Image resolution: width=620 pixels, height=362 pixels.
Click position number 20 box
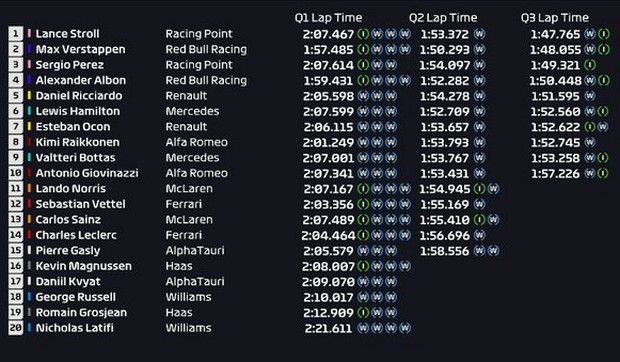pyautogui.click(x=16, y=328)
